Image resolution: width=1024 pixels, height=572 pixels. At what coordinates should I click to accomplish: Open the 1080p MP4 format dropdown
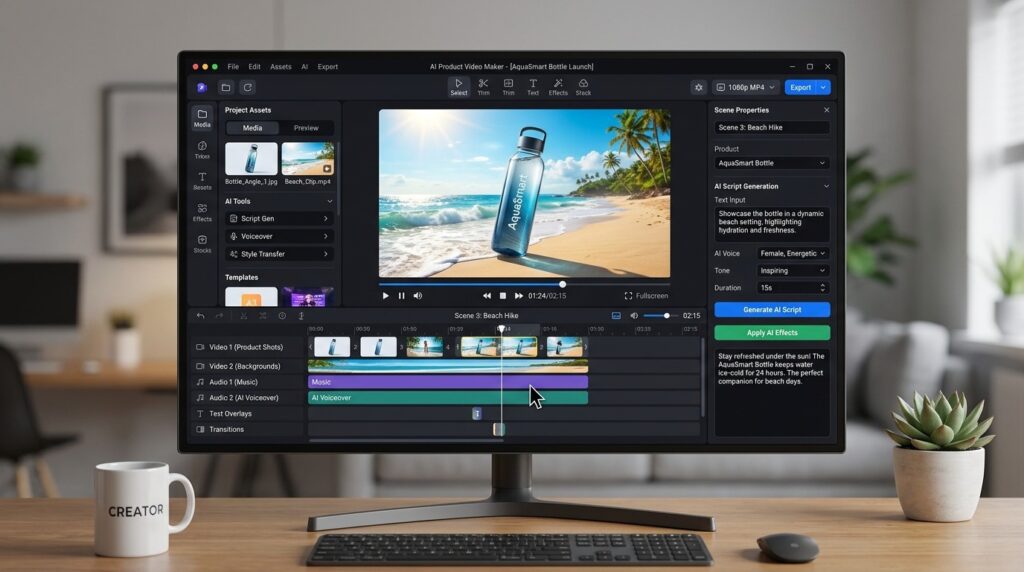point(746,87)
